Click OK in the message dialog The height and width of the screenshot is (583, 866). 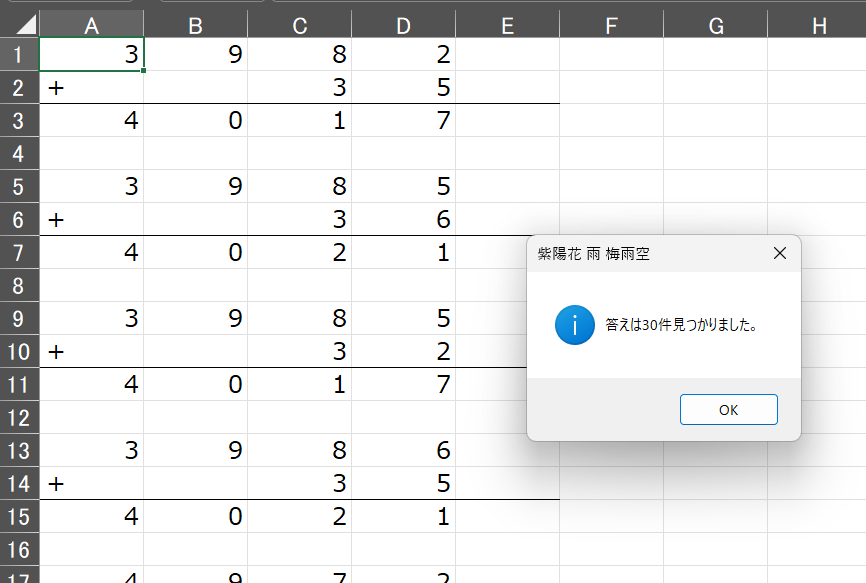[x=728, y=410]
